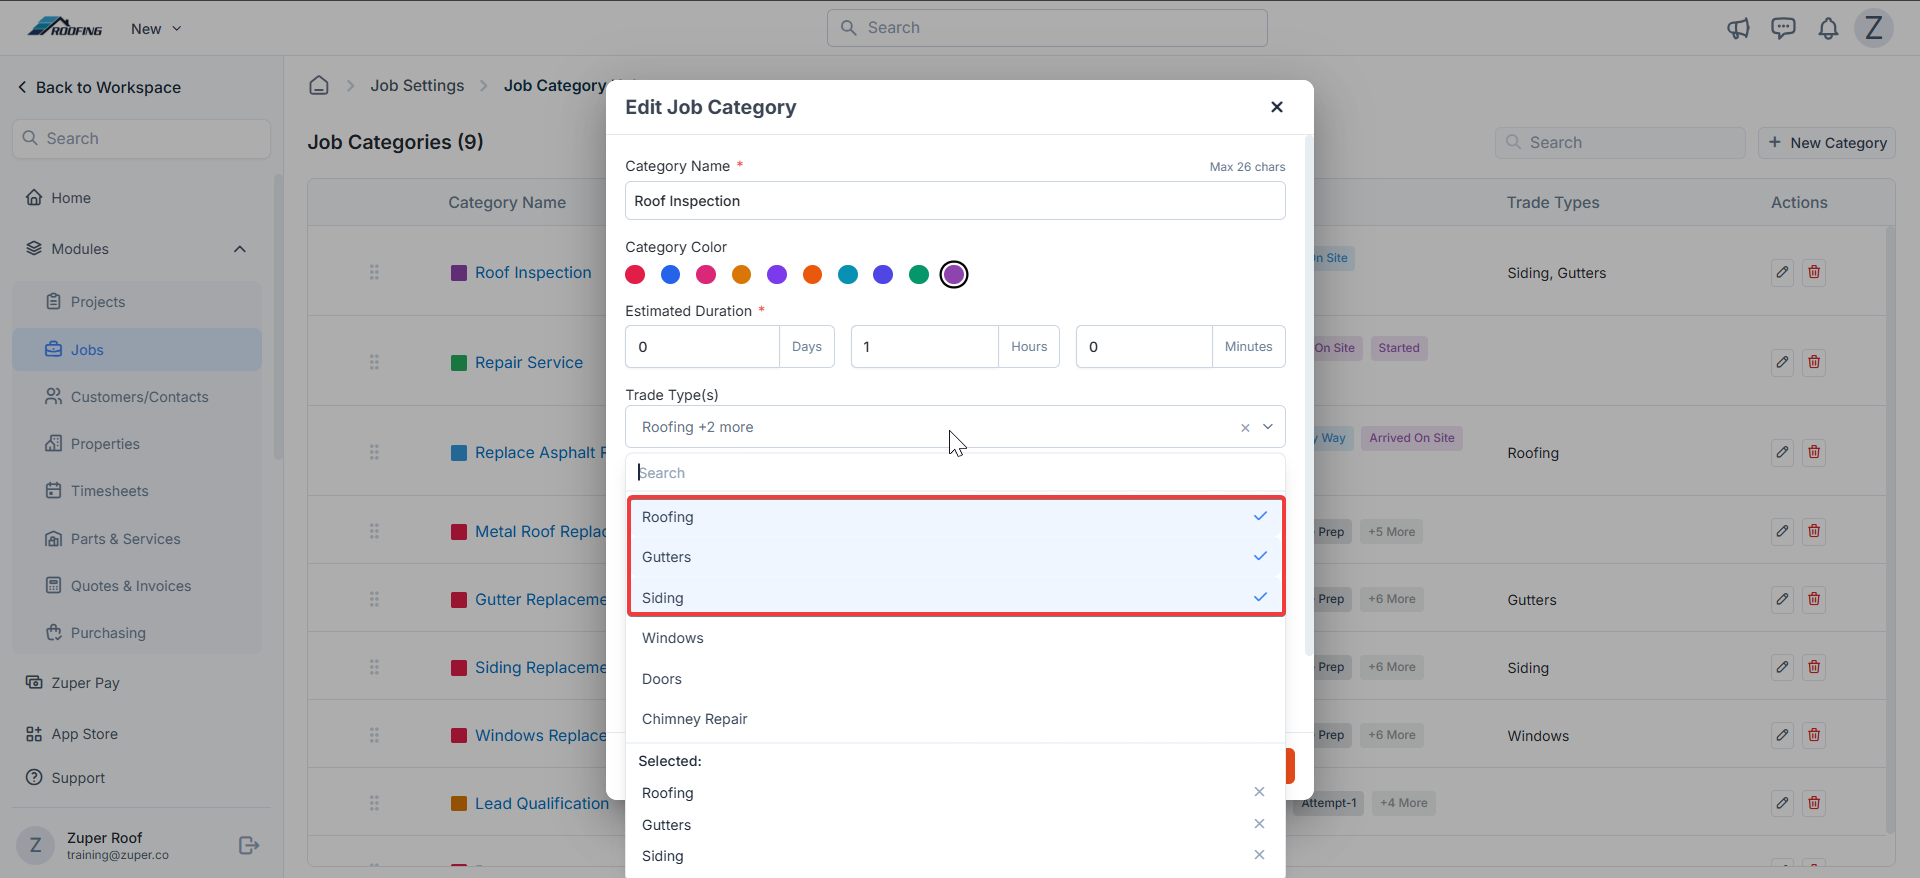Open Jobs module in sidebar
This screenshot has height=878, width=1920.
(137, 350)
